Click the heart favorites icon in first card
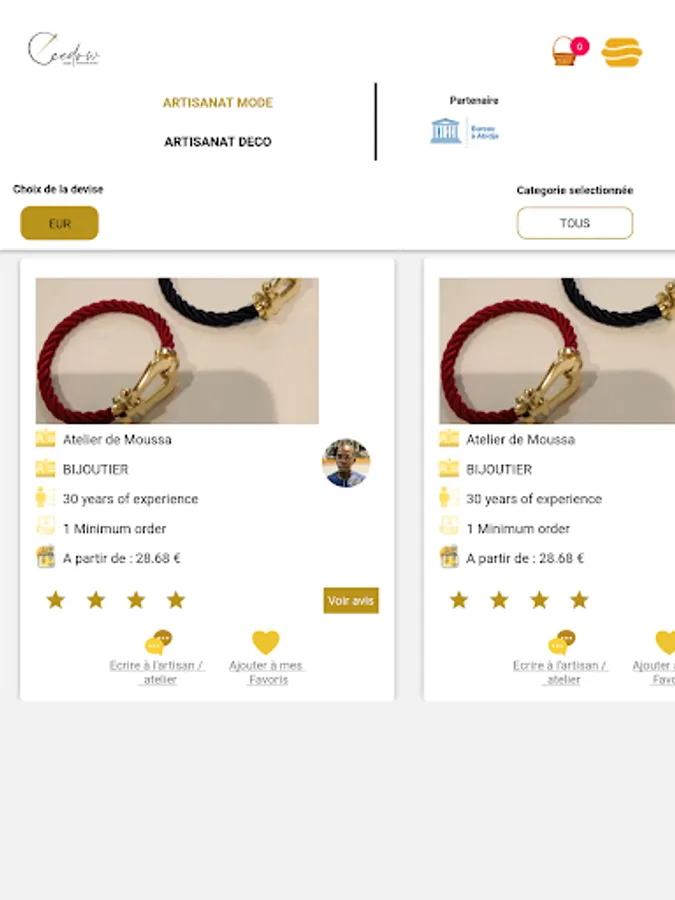 (x=266, y=642)
